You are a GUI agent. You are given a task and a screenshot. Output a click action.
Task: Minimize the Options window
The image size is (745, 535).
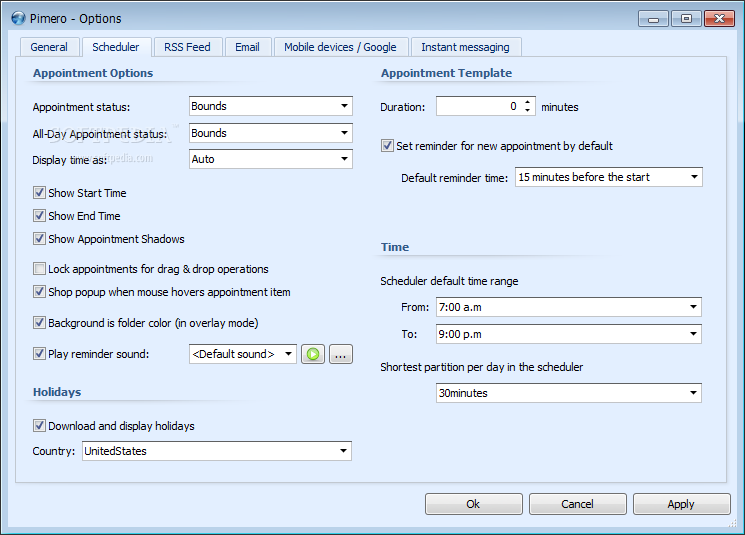[x=654, y=19]
